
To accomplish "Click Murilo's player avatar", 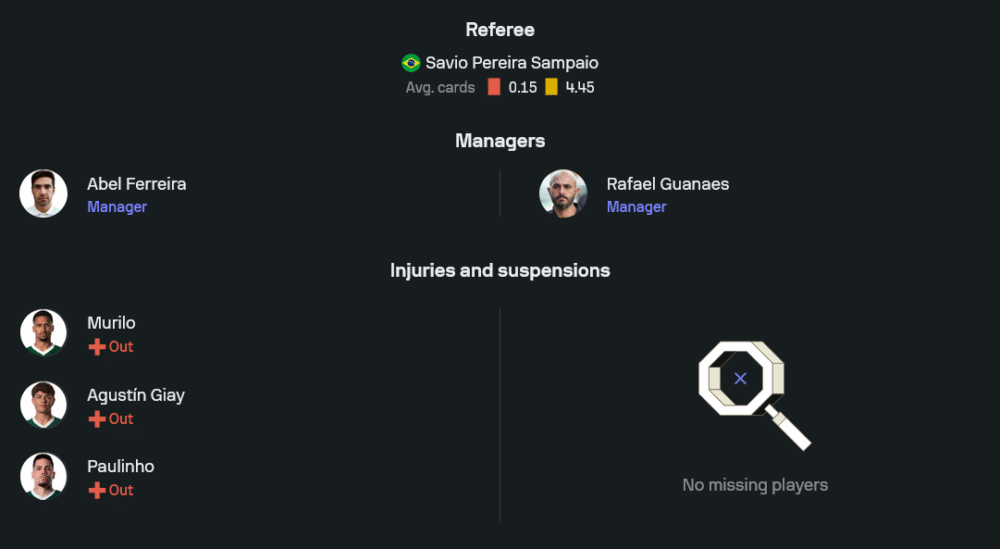I will tap(44, 334).
